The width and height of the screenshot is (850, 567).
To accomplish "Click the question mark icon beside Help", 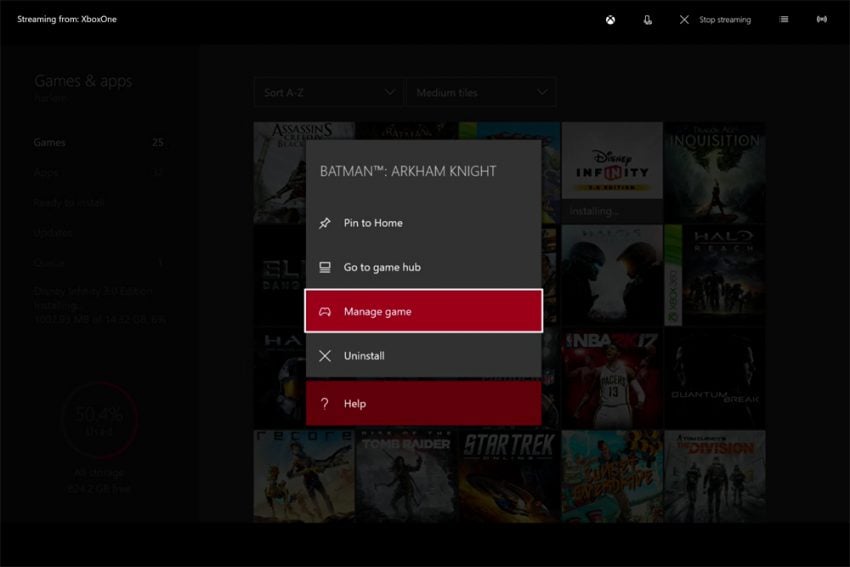I will (x=324, y=404).
